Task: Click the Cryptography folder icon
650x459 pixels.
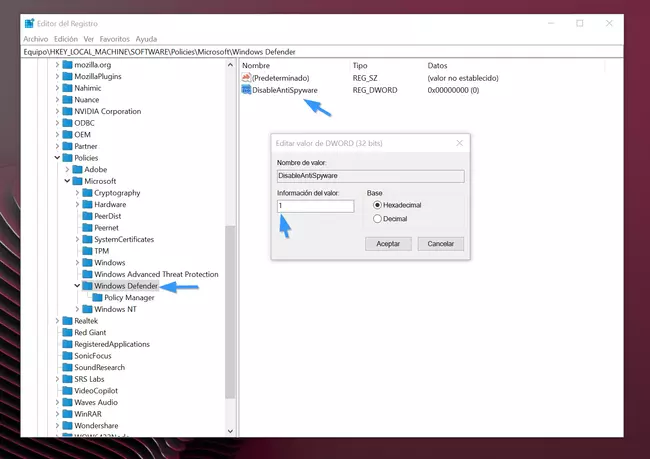Action: (87, 193)
